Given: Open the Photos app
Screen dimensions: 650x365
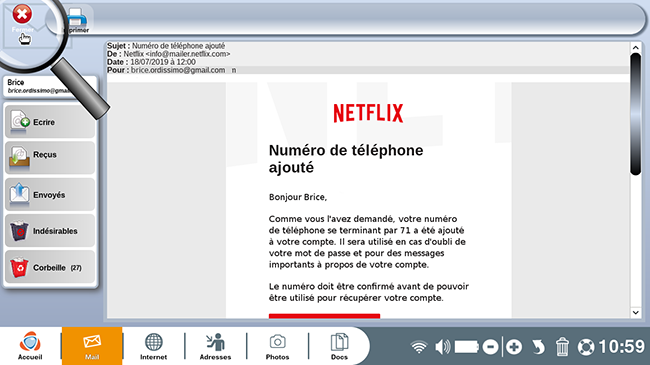Looking at the screenshot, I should [277, 346].
